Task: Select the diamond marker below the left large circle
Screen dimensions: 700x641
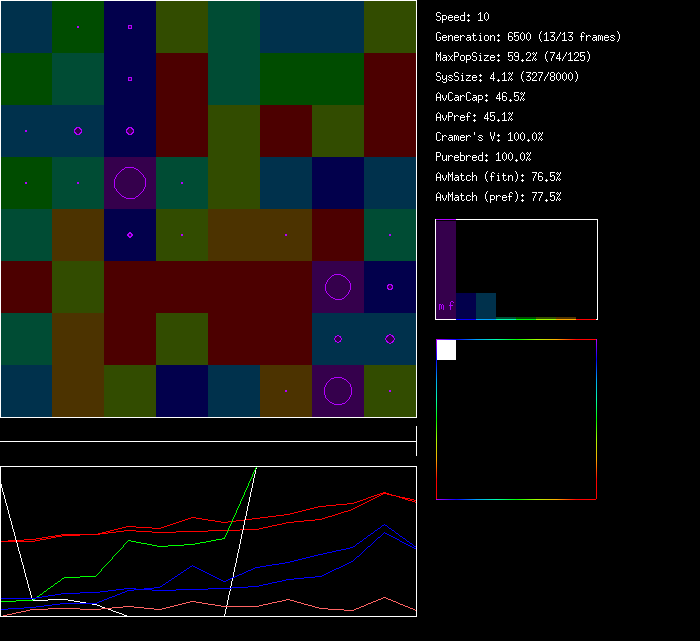Action: pyautogui.click(x=130, y=235)
